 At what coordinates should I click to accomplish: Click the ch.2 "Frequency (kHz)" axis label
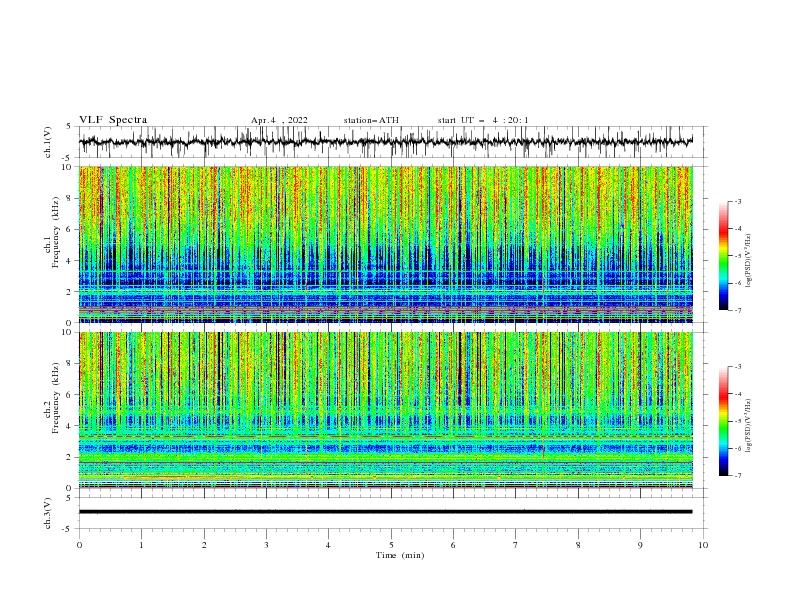[x=55, y=398]
